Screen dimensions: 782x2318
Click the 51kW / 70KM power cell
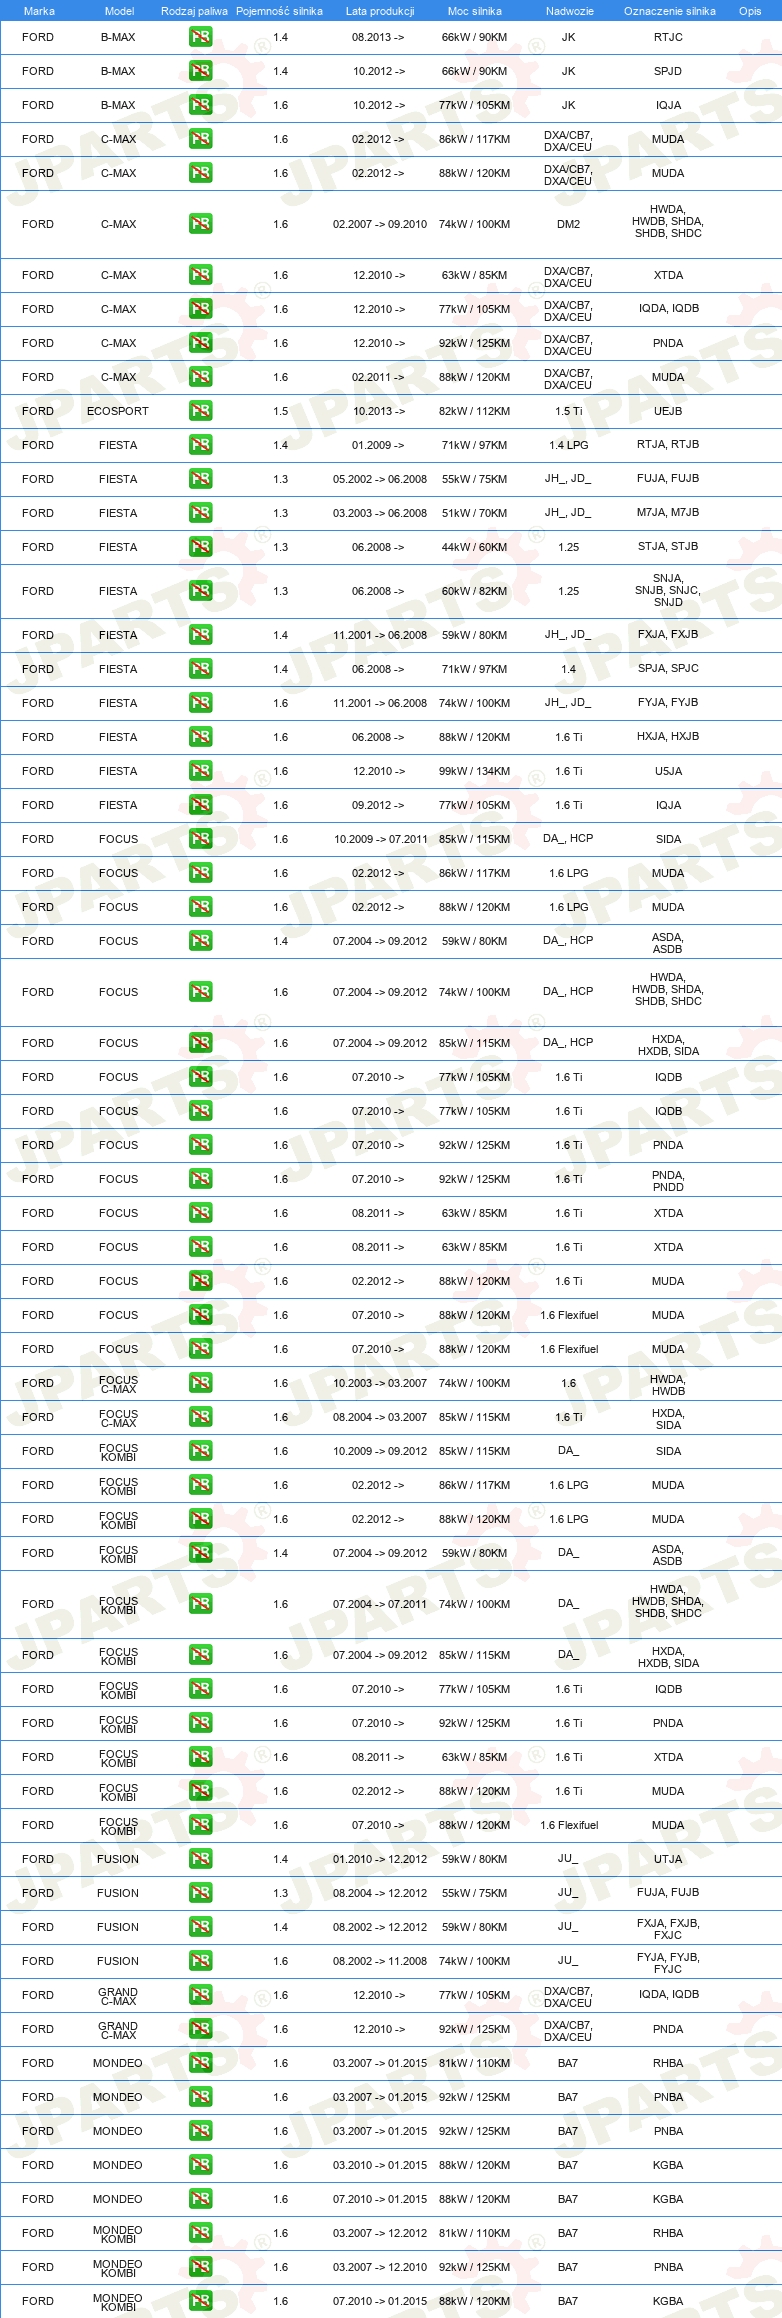[x=474, y=513]
